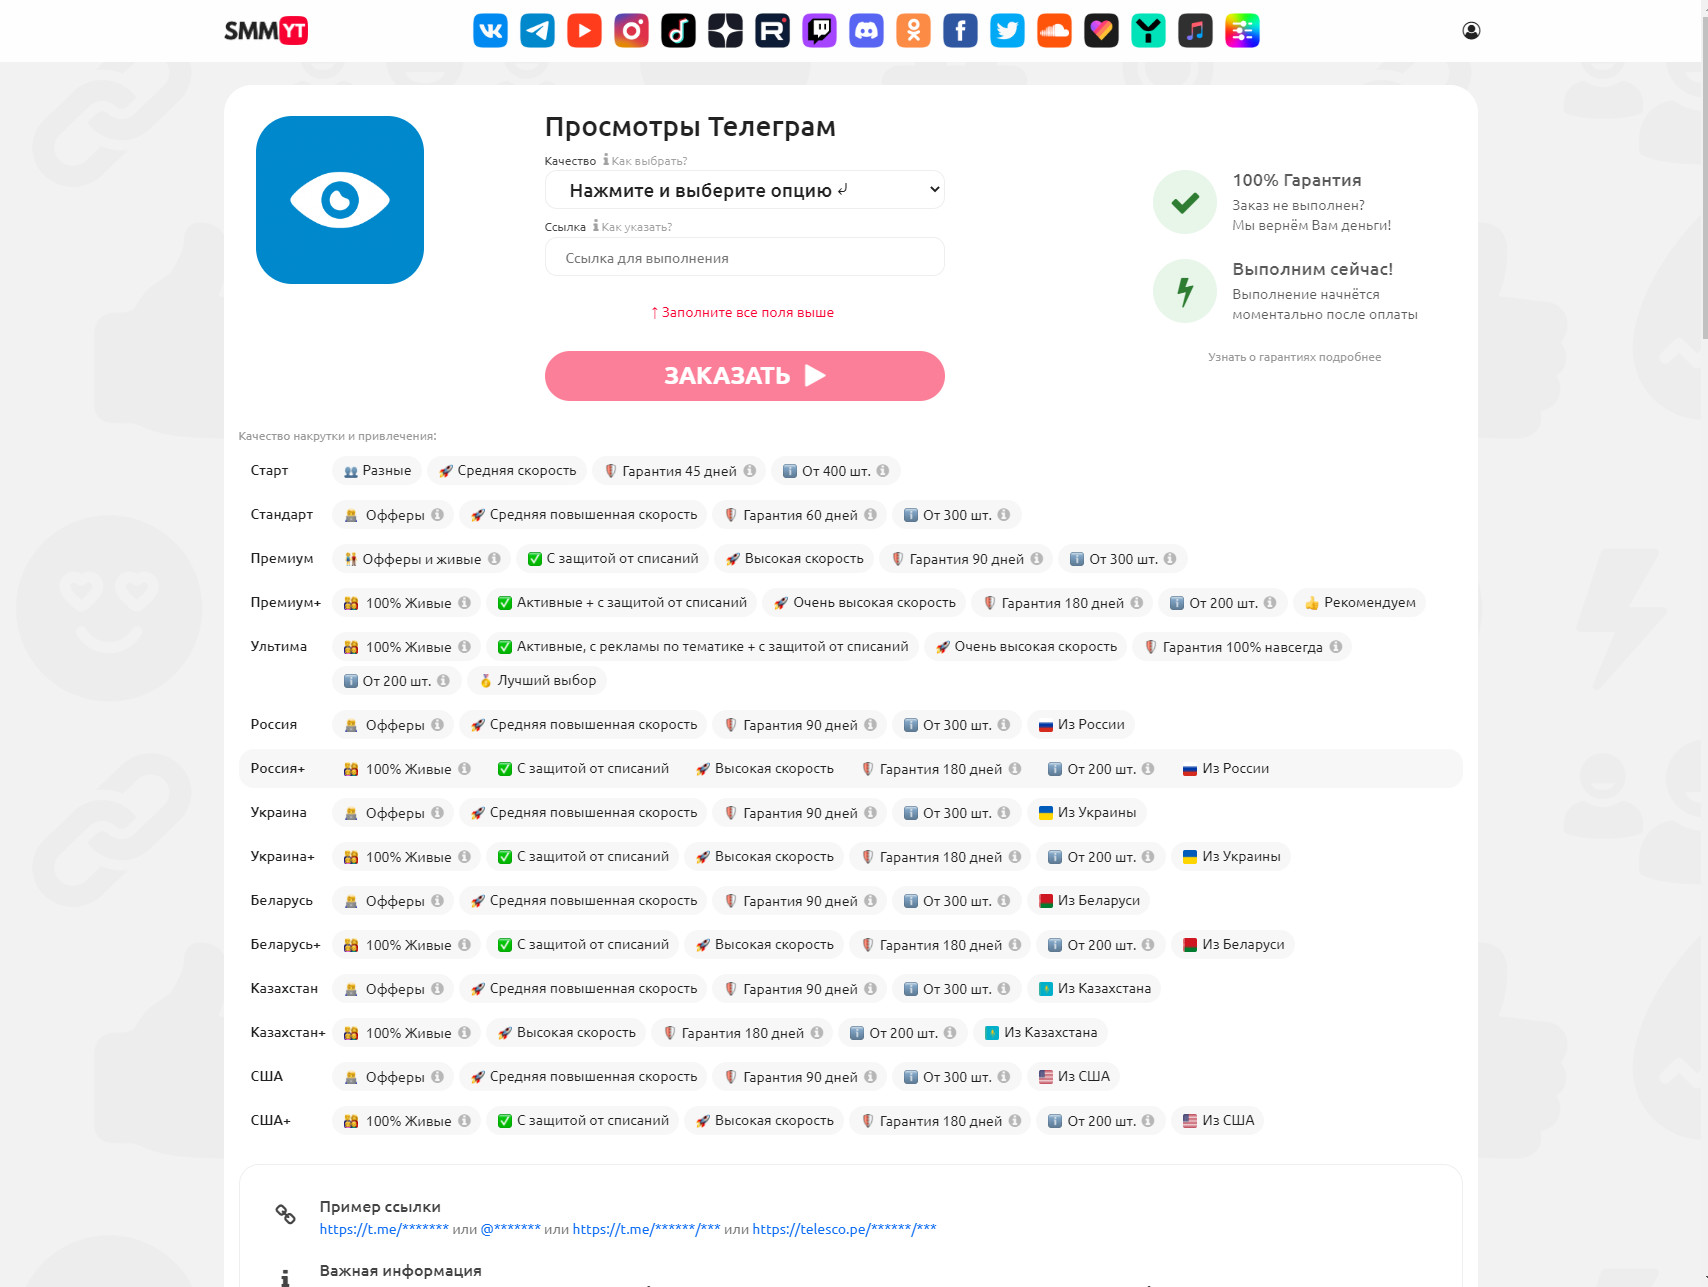Open the Instagram services icon
Viewport: 1708px width, 1287px height.
[x=631, y=31]
